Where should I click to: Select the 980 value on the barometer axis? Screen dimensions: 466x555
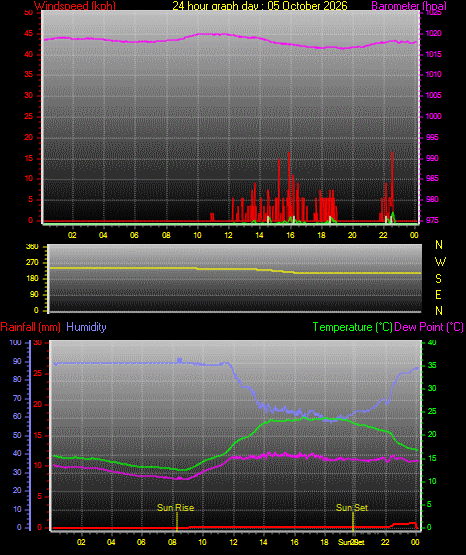pyautogui.click(x=432, y=199)
